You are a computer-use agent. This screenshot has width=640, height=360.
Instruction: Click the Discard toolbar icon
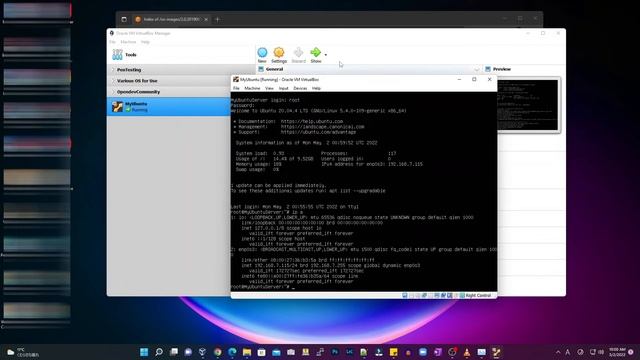[298, 52]
